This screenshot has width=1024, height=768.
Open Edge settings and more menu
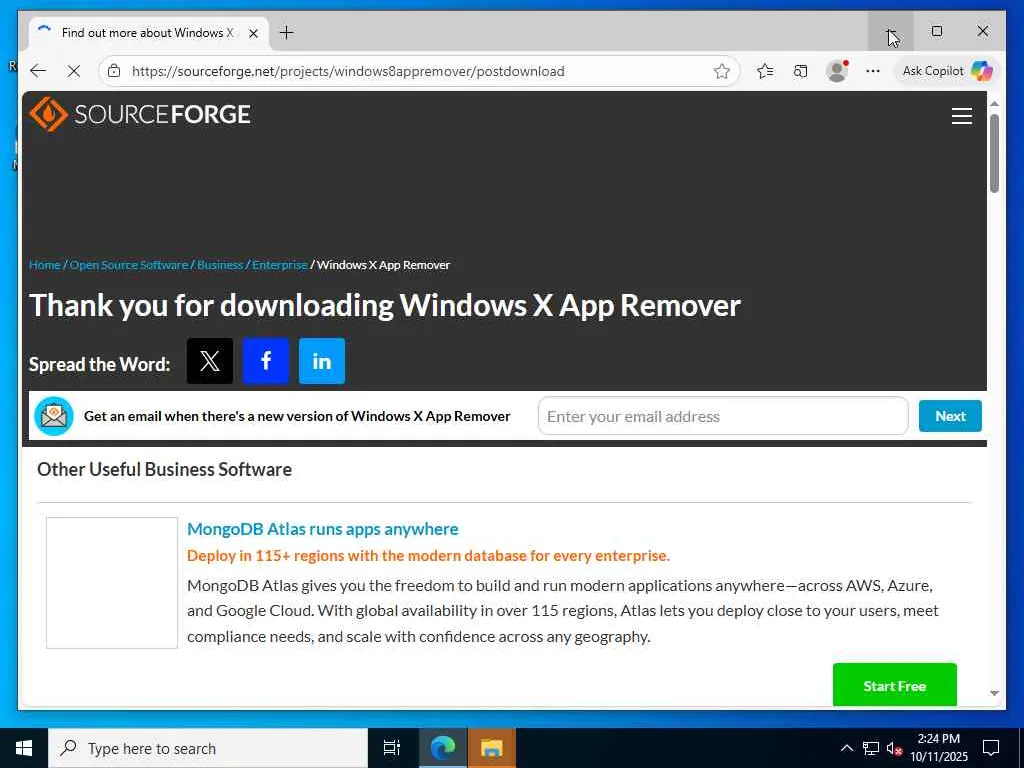click(x=872, y=71)
